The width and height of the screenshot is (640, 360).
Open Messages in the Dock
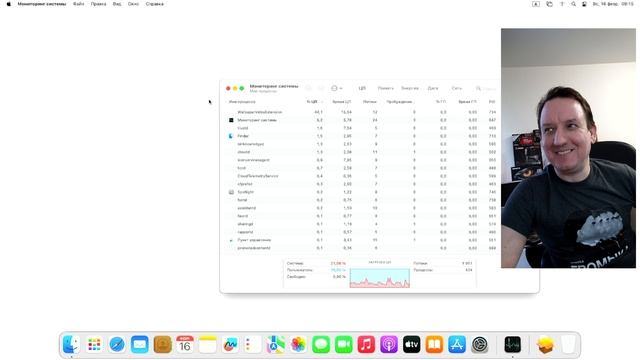point(321,345)
